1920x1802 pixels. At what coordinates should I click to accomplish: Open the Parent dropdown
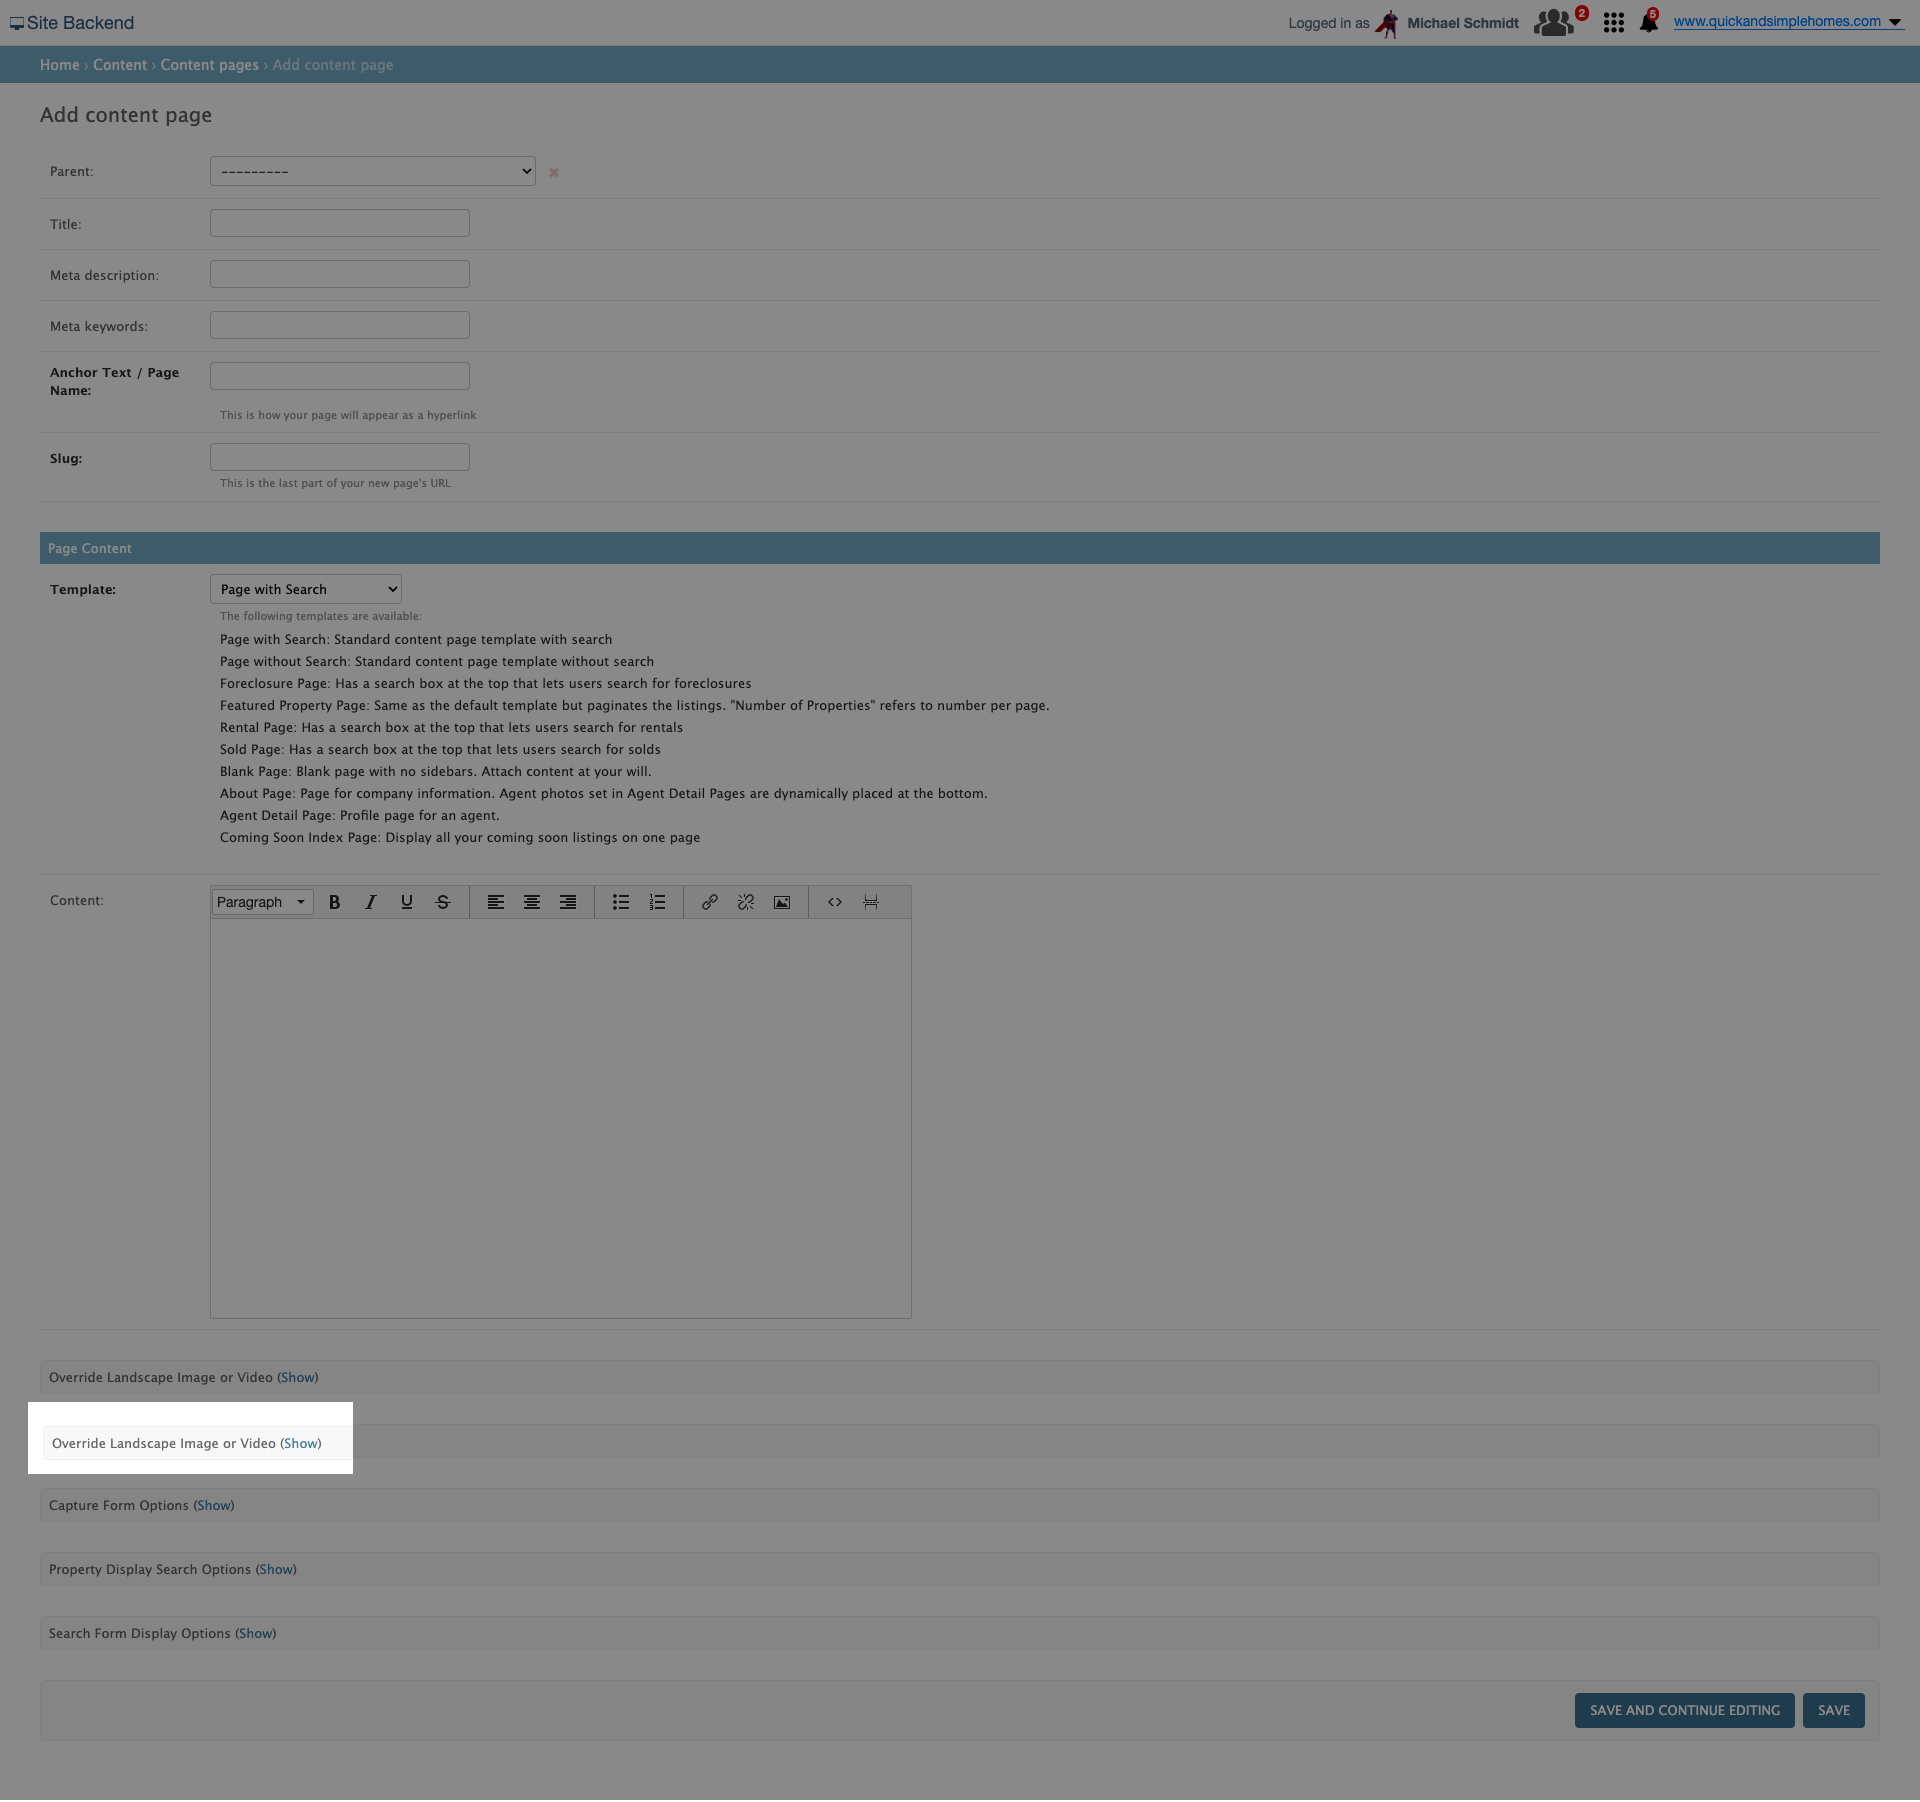pos(373,171)
